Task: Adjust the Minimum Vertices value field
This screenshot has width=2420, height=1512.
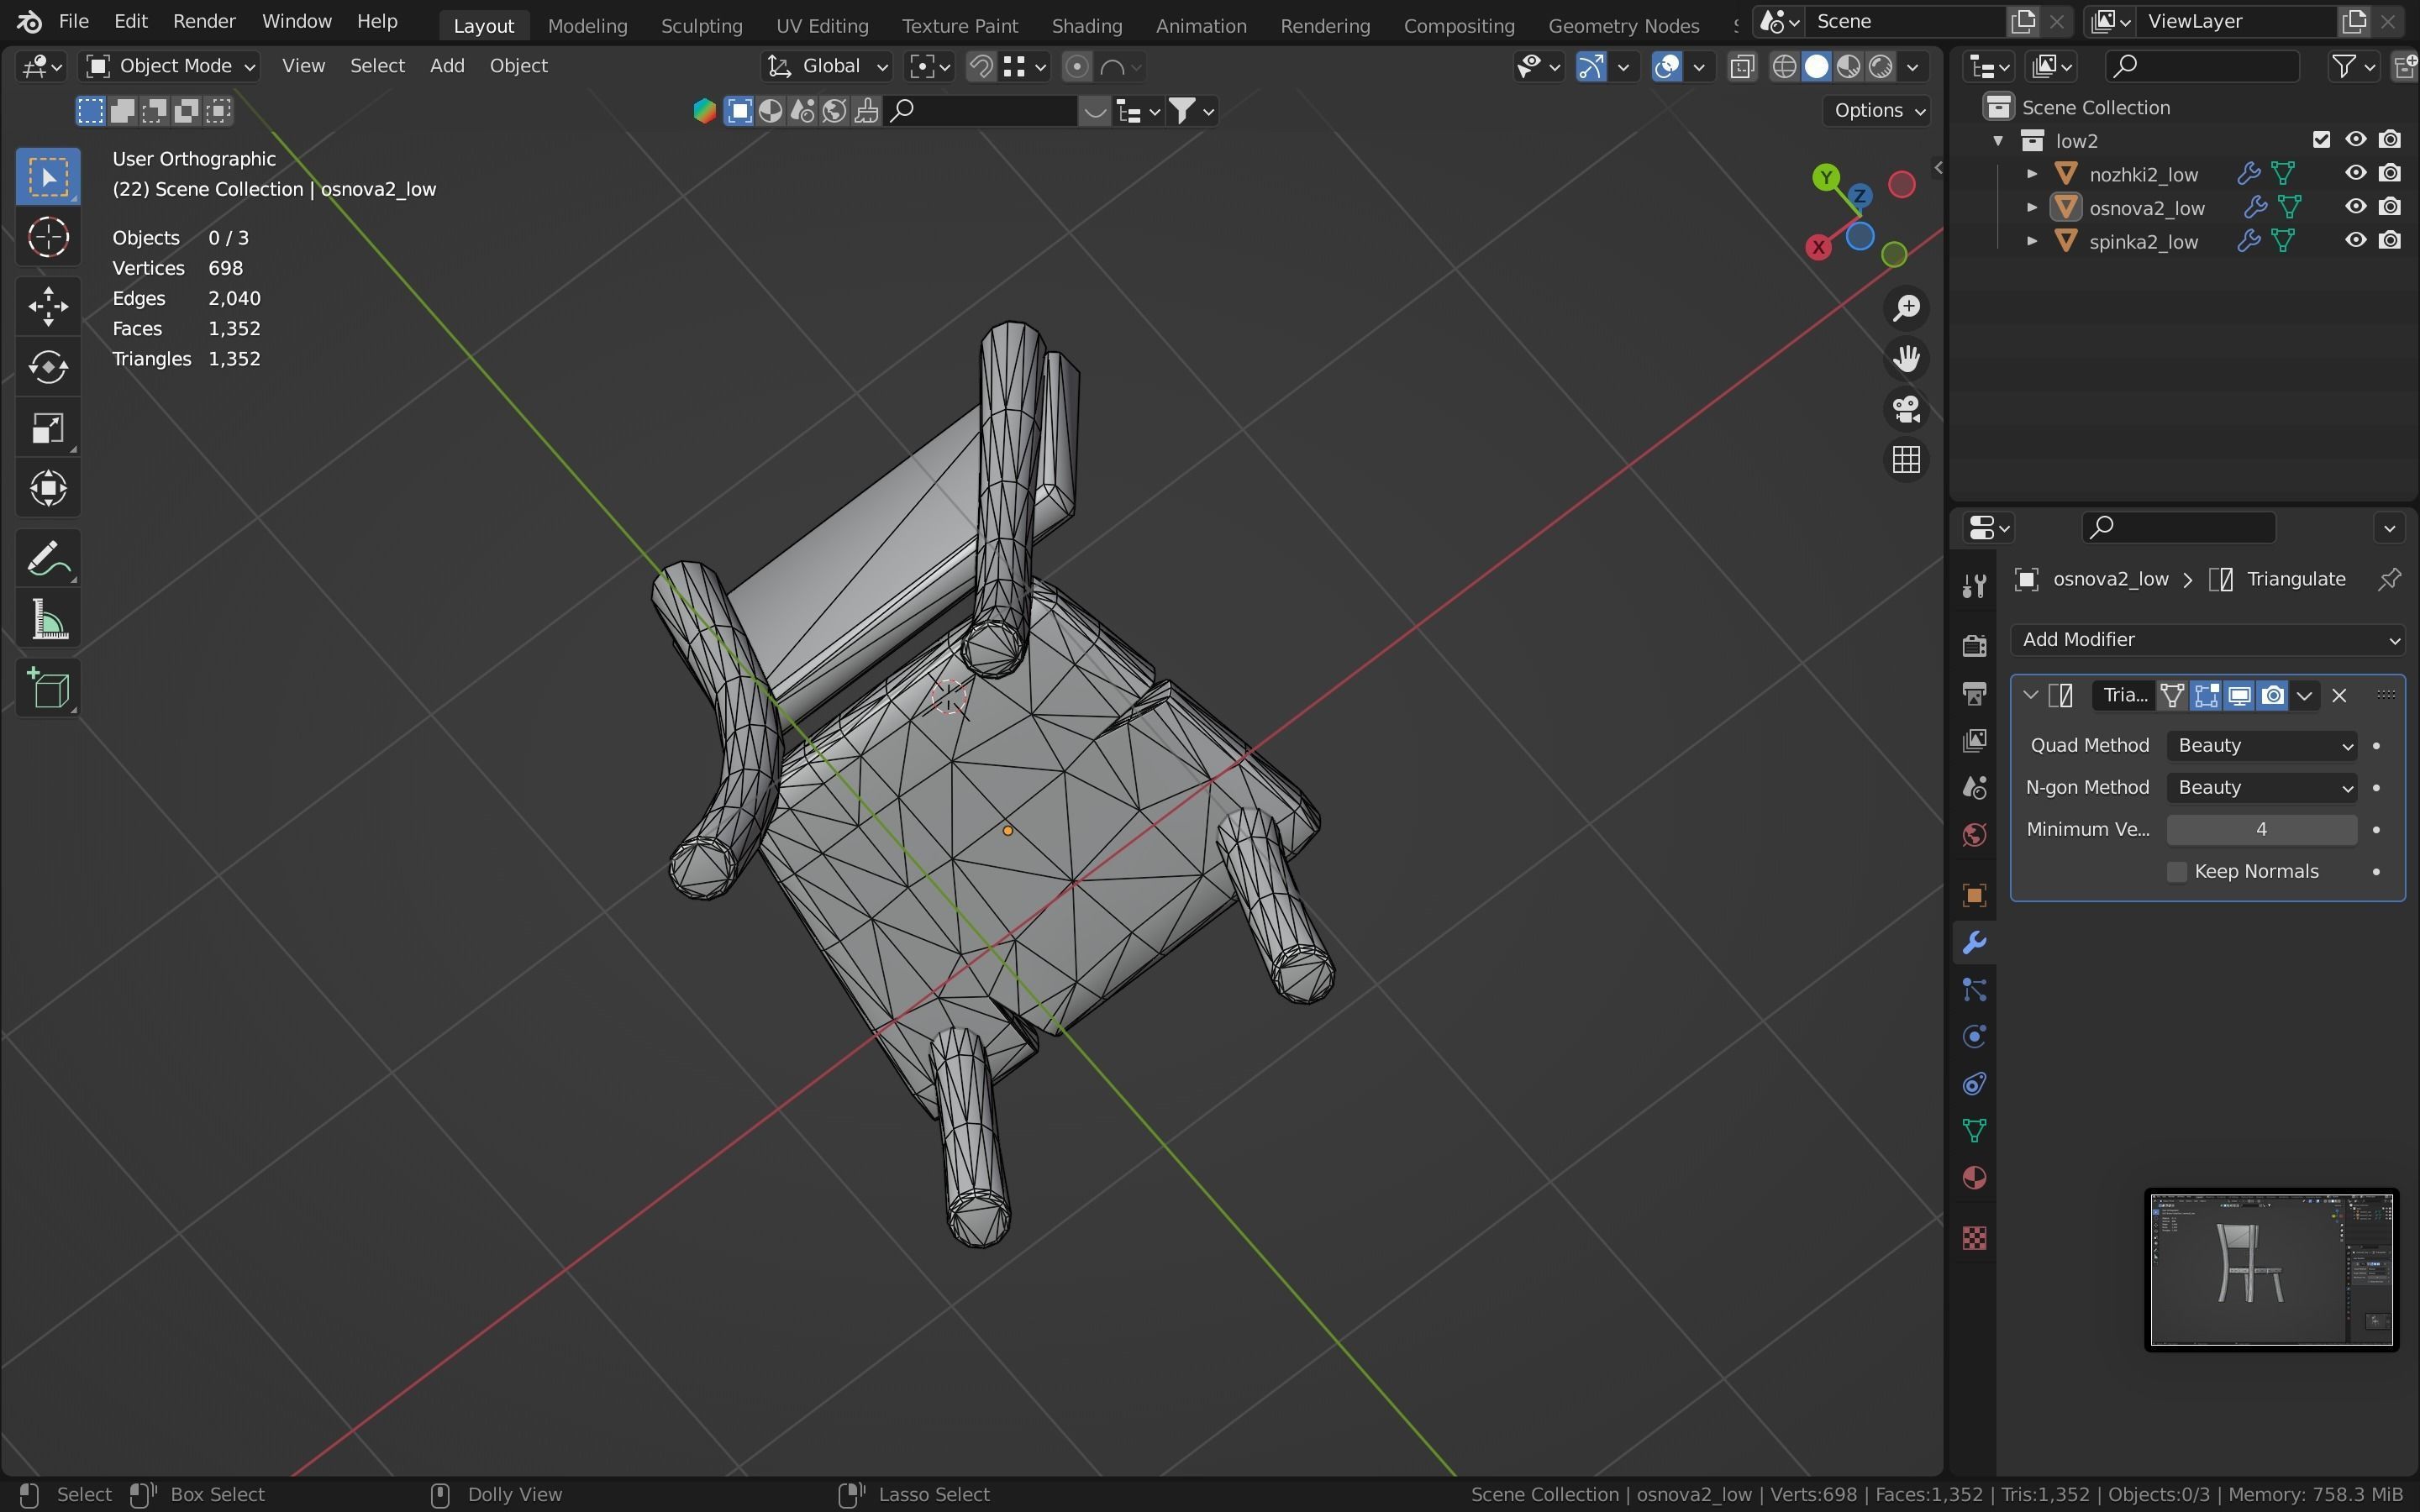Action: pos(2262,830)
